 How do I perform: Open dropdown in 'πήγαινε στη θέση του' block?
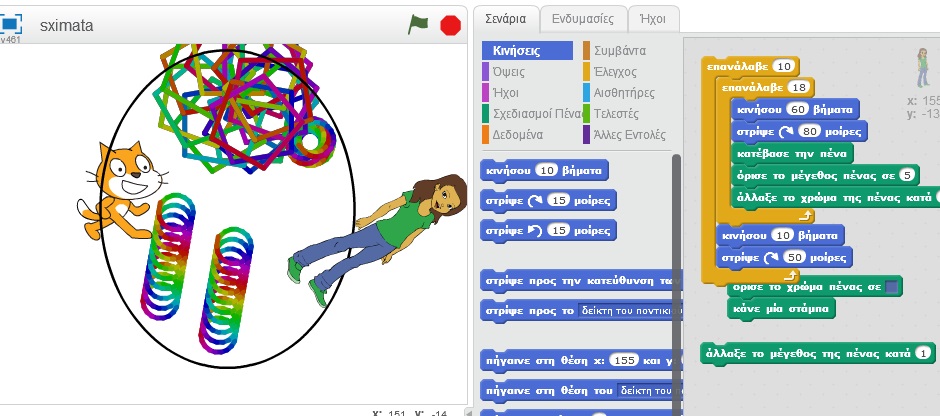[x=648, y=389]
